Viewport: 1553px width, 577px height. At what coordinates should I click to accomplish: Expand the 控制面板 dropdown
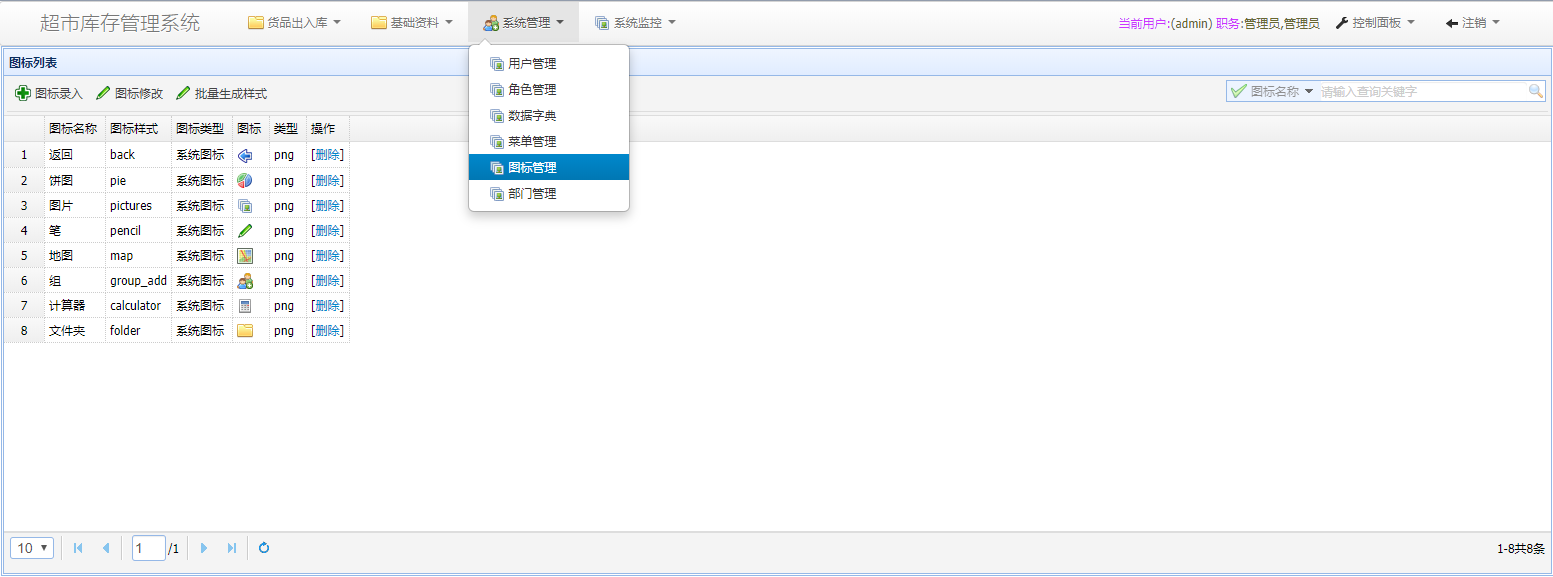coord(1375,22)
